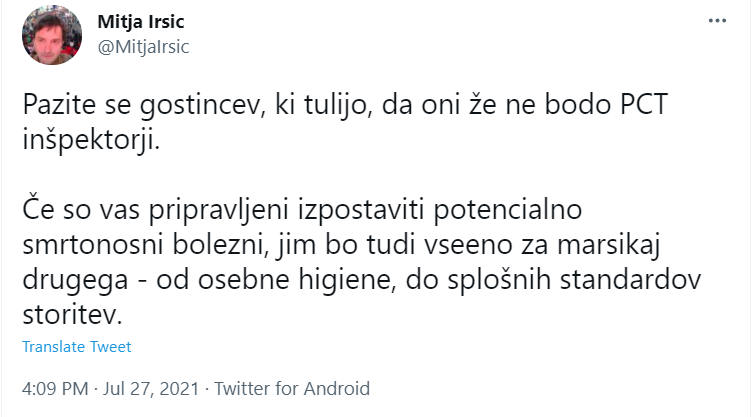Click the tweet's first line starting 'Pazite se gostincev'

click(345, 105)
